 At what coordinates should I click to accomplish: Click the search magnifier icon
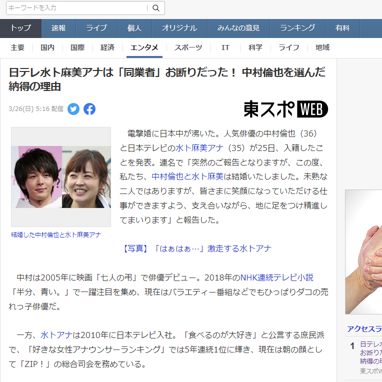point(156,8)
